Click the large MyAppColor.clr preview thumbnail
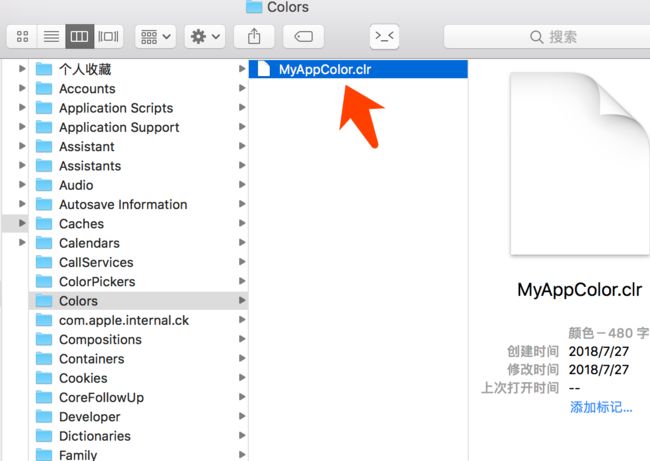Screen dimensions: 650x461 [x=580, y=163]
